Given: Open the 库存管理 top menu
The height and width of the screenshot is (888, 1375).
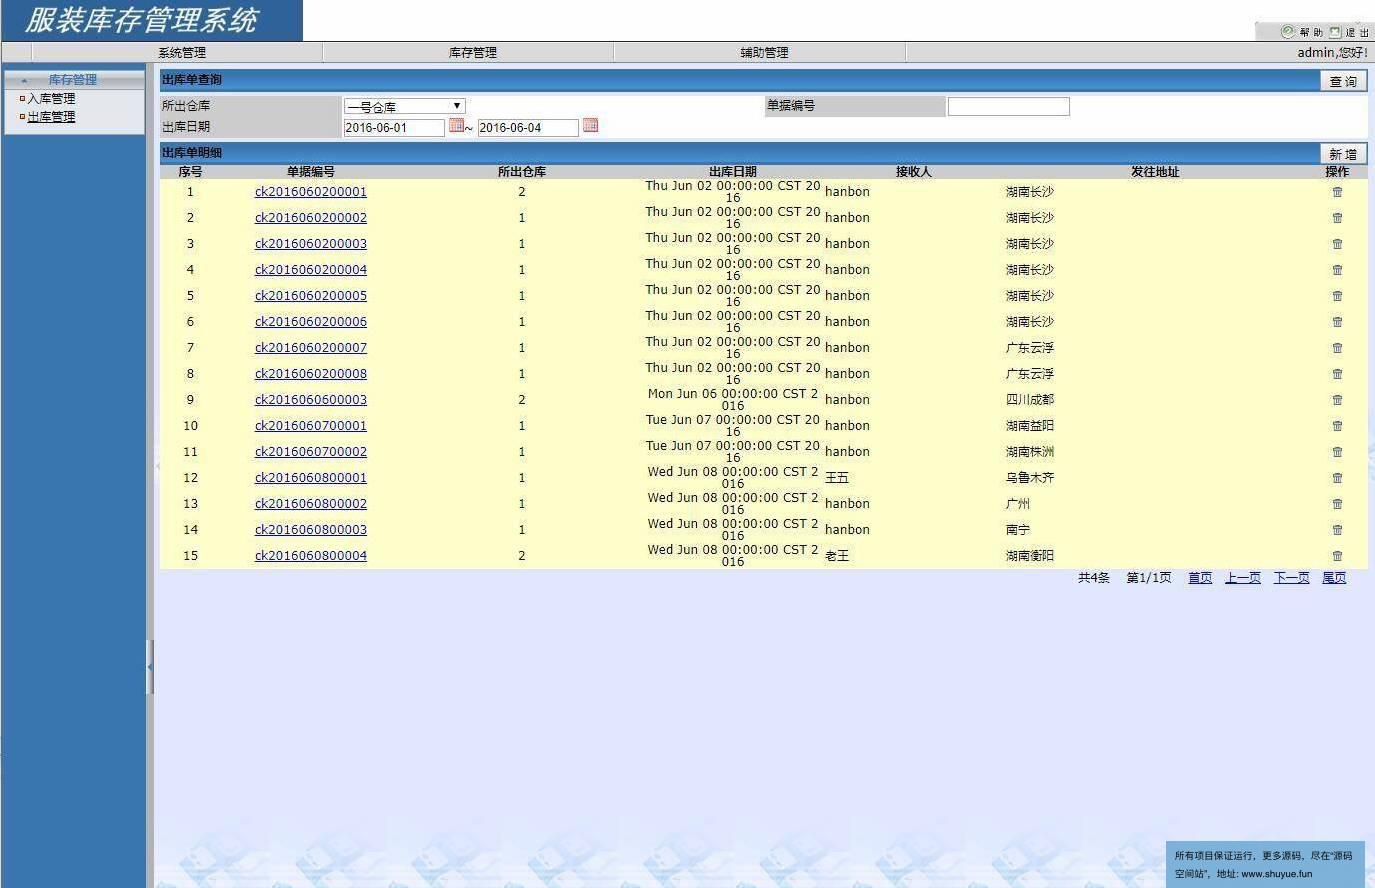Looking at the screenshot, I should pyautogui.click(x=473, y=53).
